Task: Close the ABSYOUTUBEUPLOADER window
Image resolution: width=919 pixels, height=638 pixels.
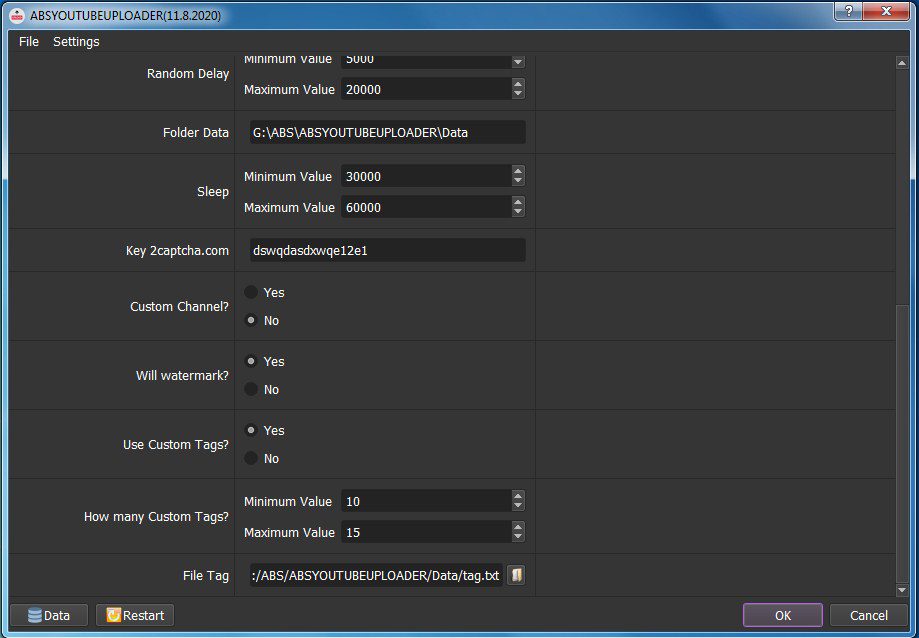Action: [x=887, y=11]
